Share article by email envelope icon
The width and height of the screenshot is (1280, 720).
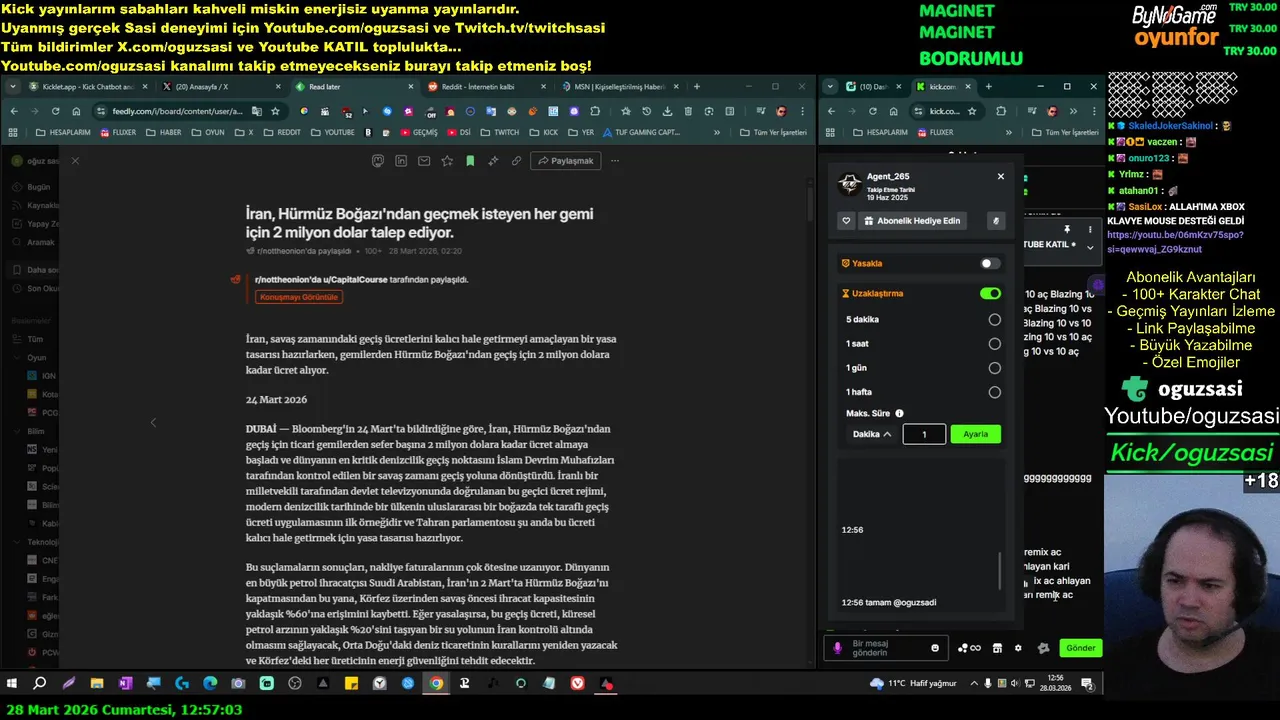click(424, 161)
